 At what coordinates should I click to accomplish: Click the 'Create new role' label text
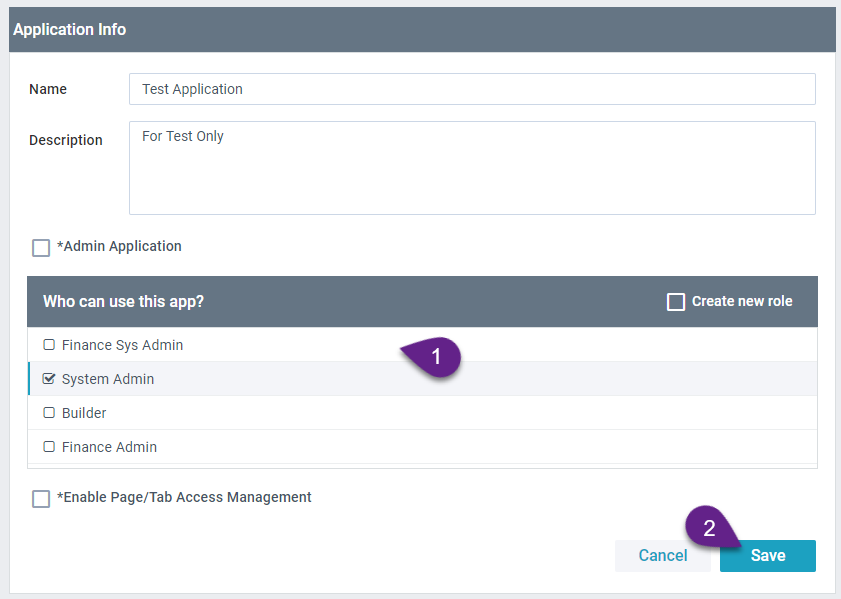742,301
